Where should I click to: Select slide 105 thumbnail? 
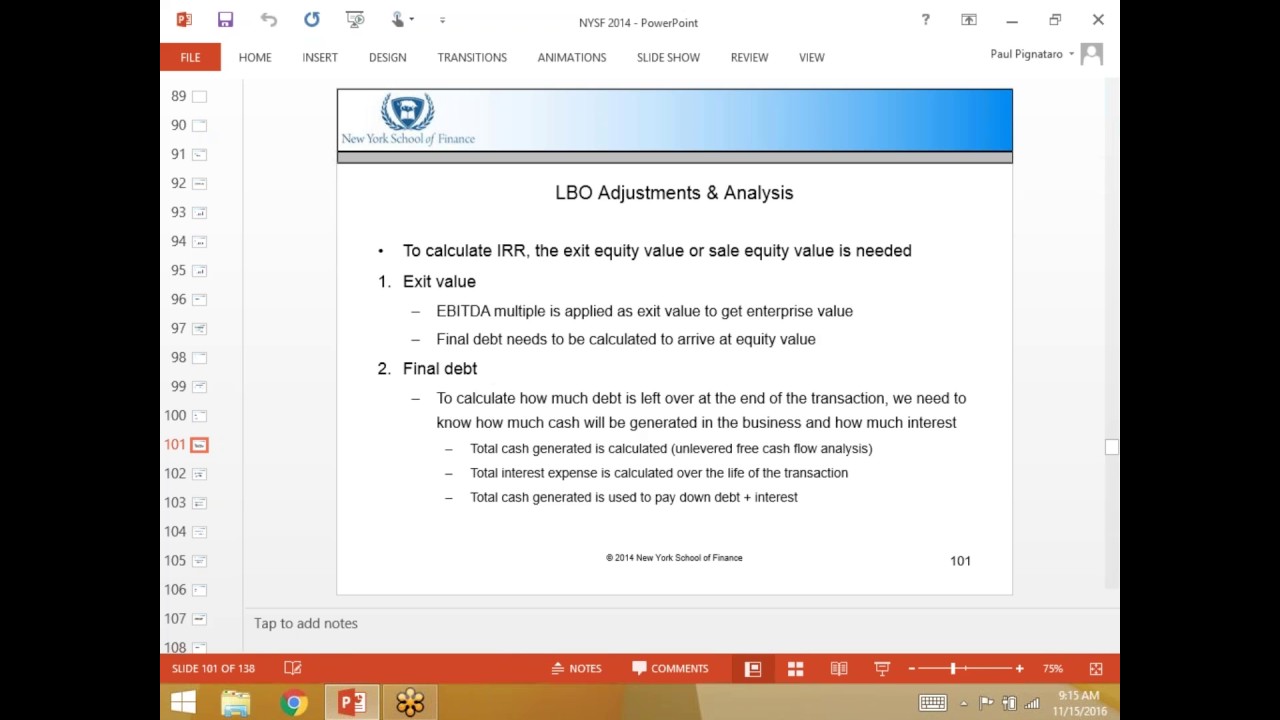pos(199,560)
